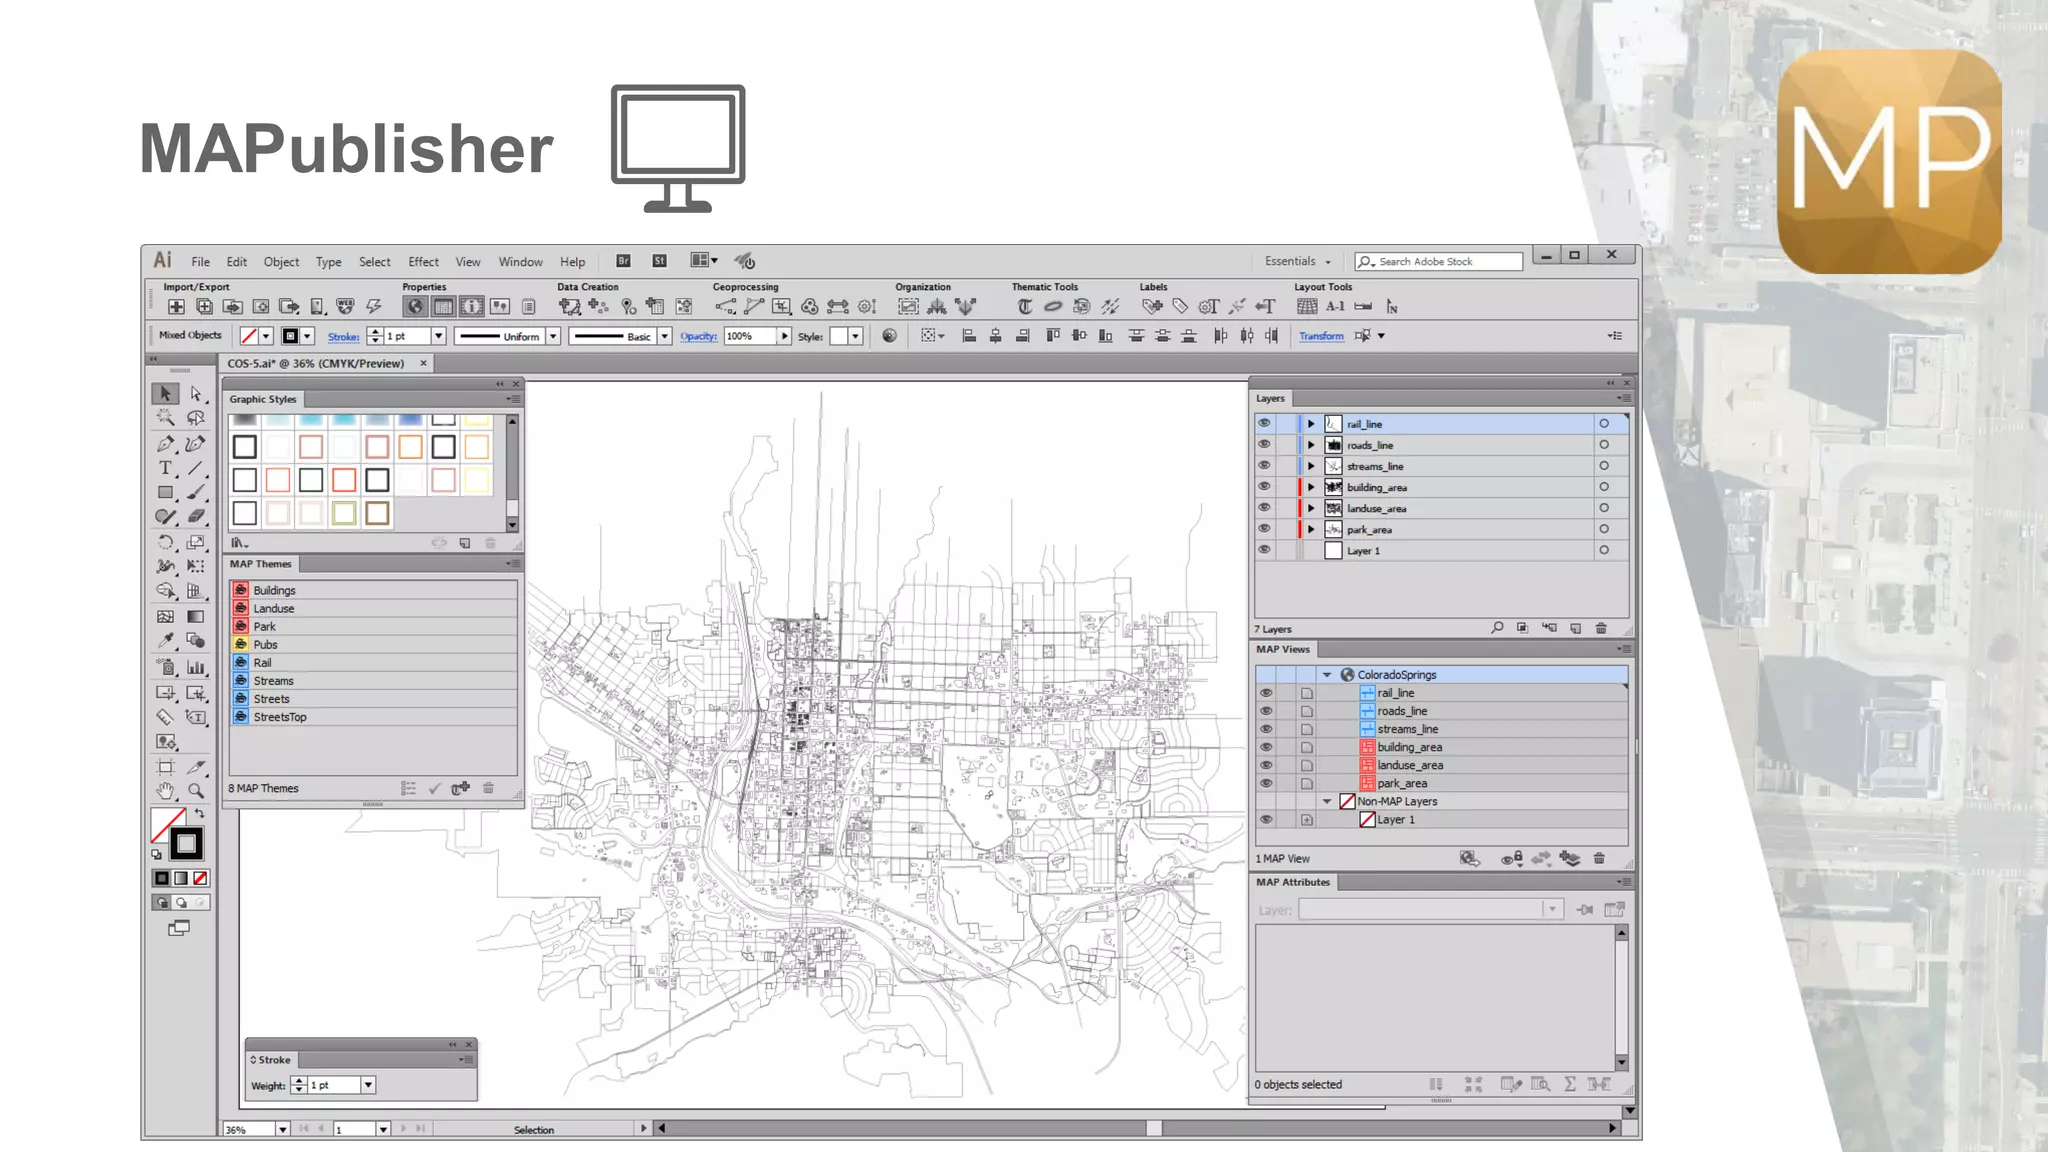The image size is (2048, 1152).
Task: Click the Bridge Br icon
Action: point(623,261)
